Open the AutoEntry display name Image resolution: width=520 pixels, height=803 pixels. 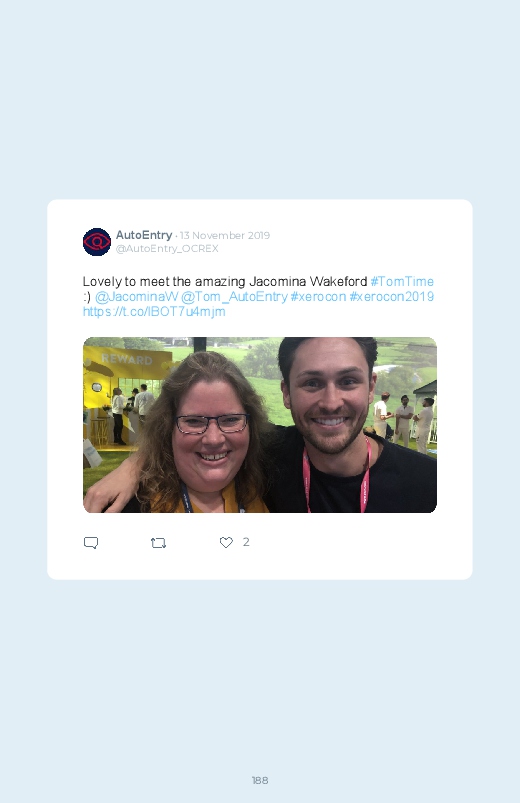(x=144, y=235)
